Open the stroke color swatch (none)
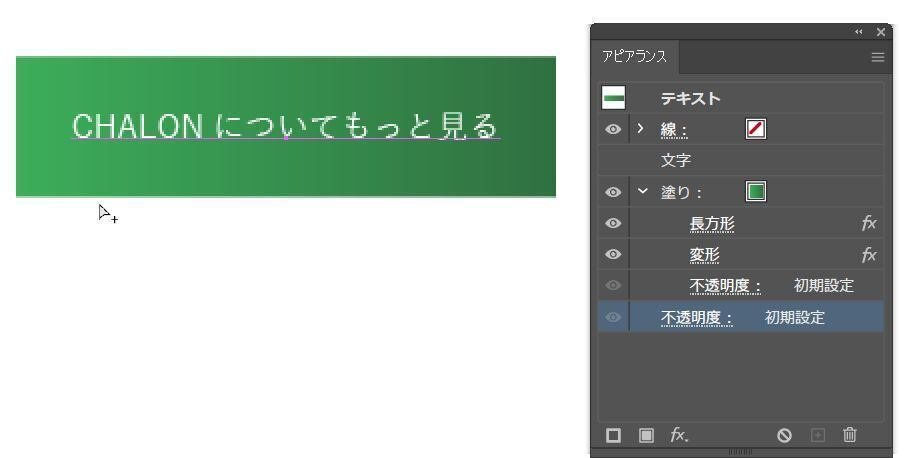 756,129
